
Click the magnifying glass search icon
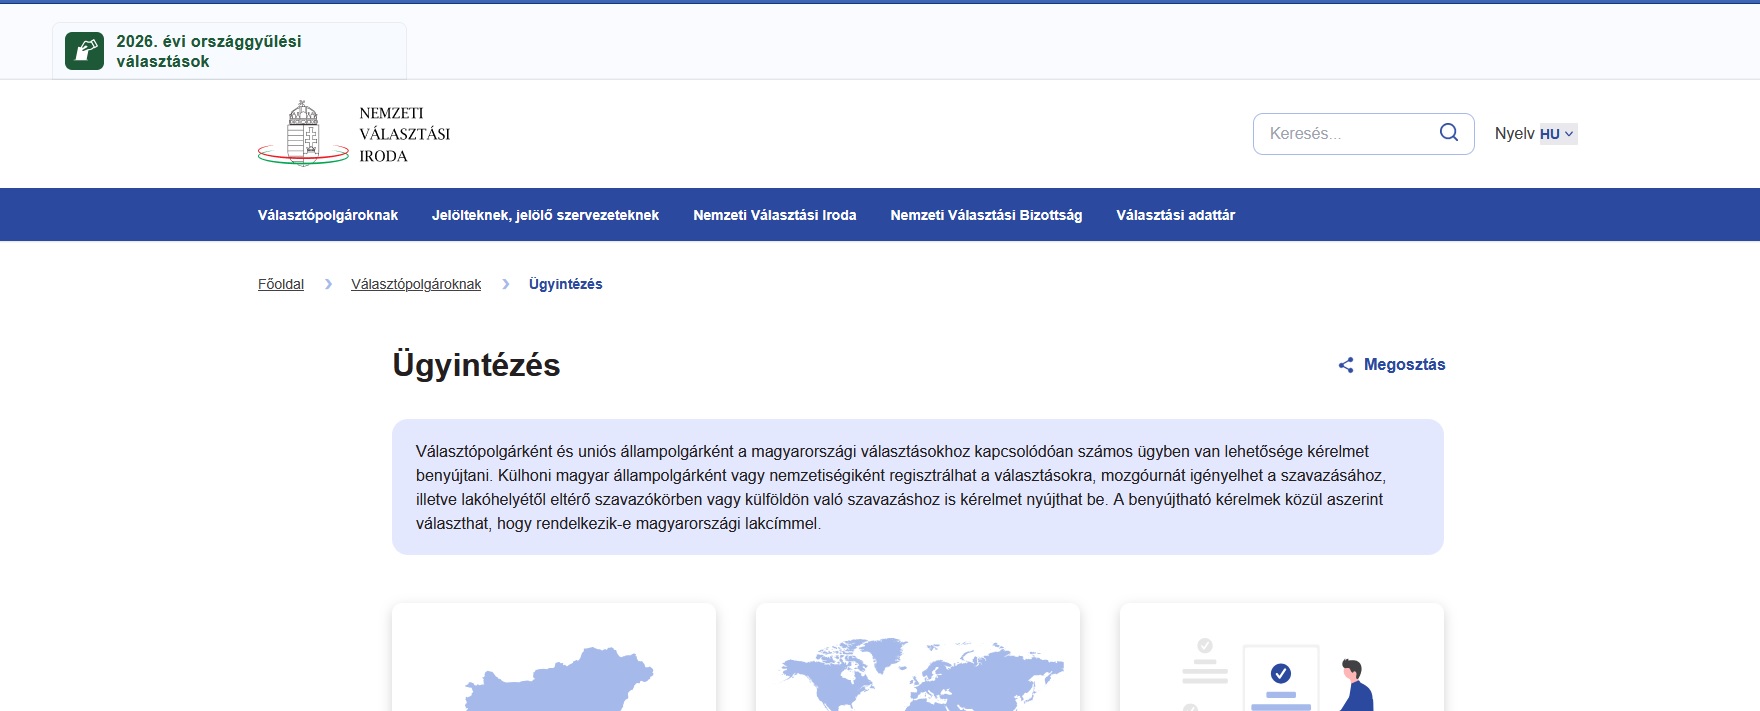pos(1448,133)
